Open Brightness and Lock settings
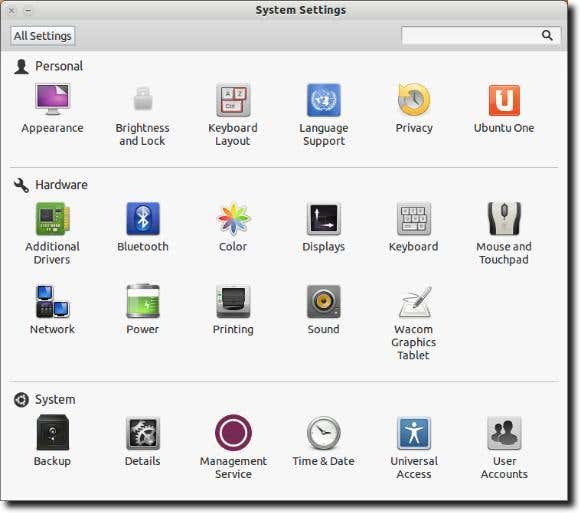580x513 pixels. 142,115
